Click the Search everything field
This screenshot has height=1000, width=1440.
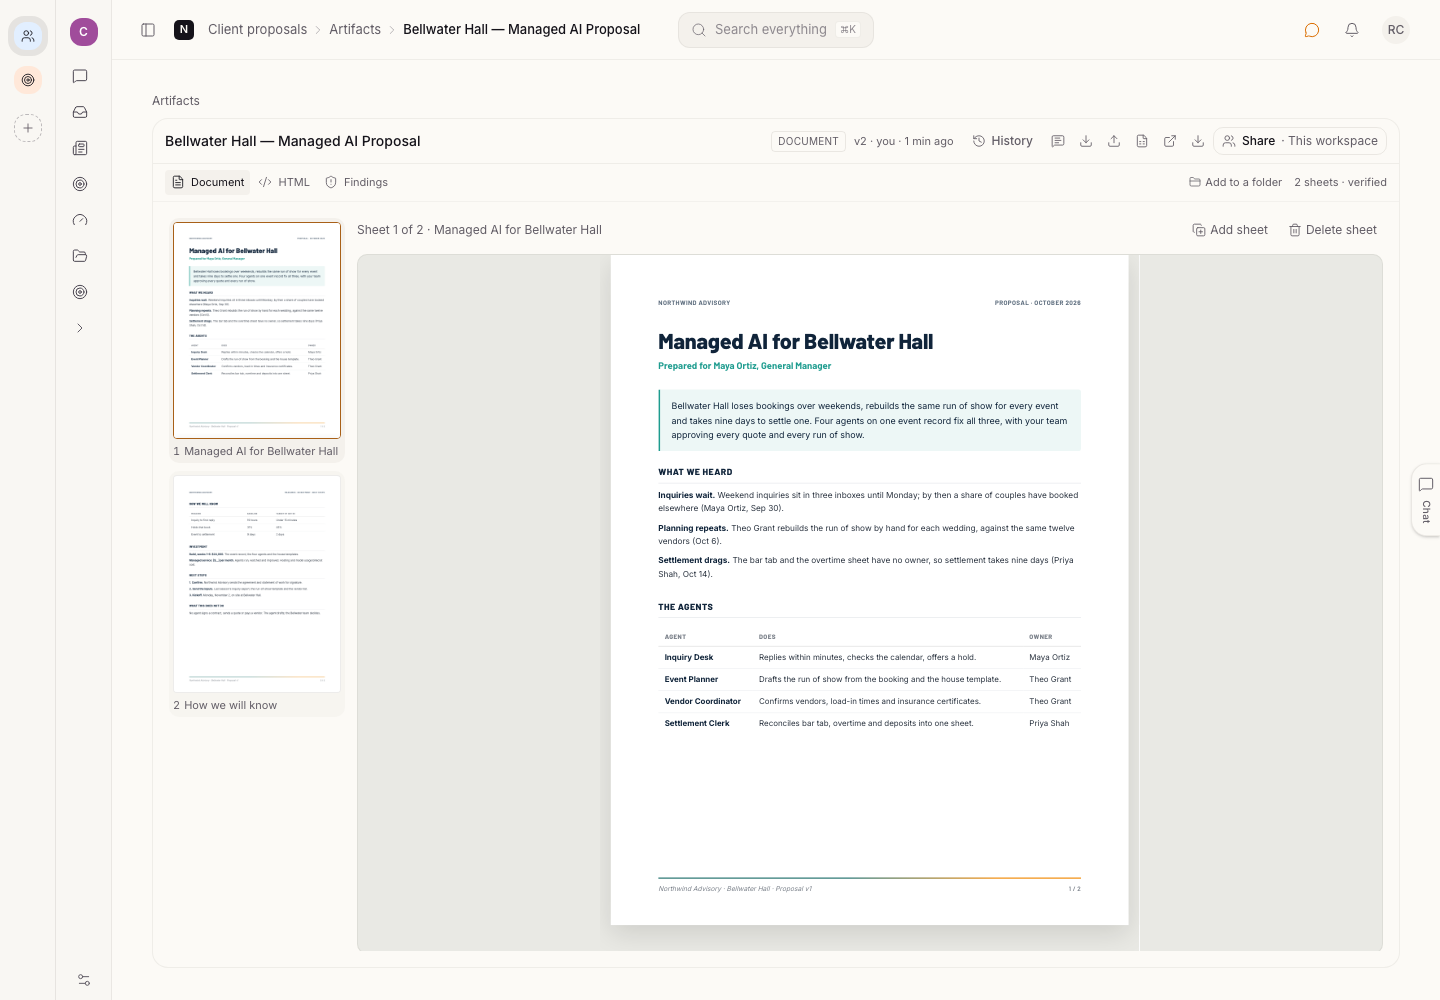click(776, 30)
